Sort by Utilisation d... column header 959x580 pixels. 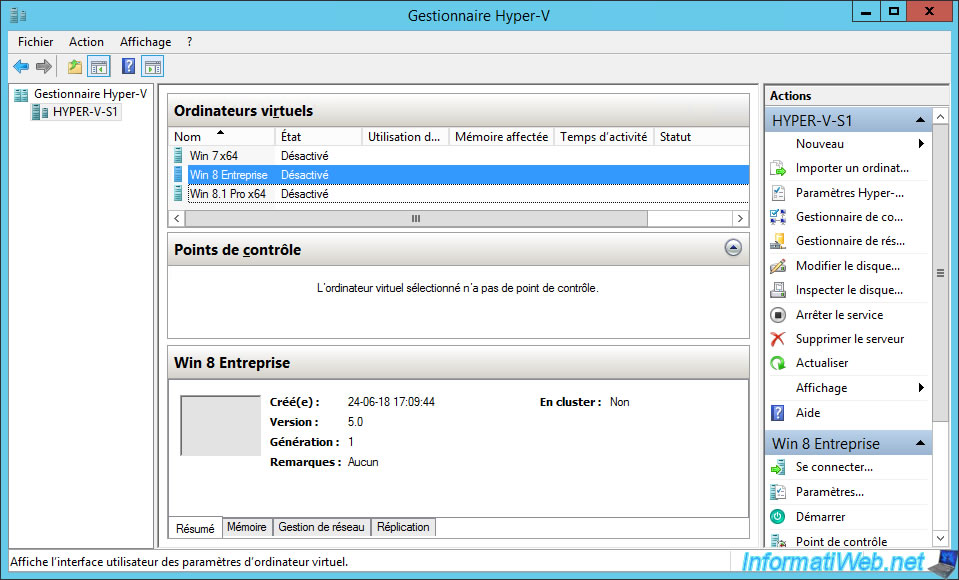405,136
